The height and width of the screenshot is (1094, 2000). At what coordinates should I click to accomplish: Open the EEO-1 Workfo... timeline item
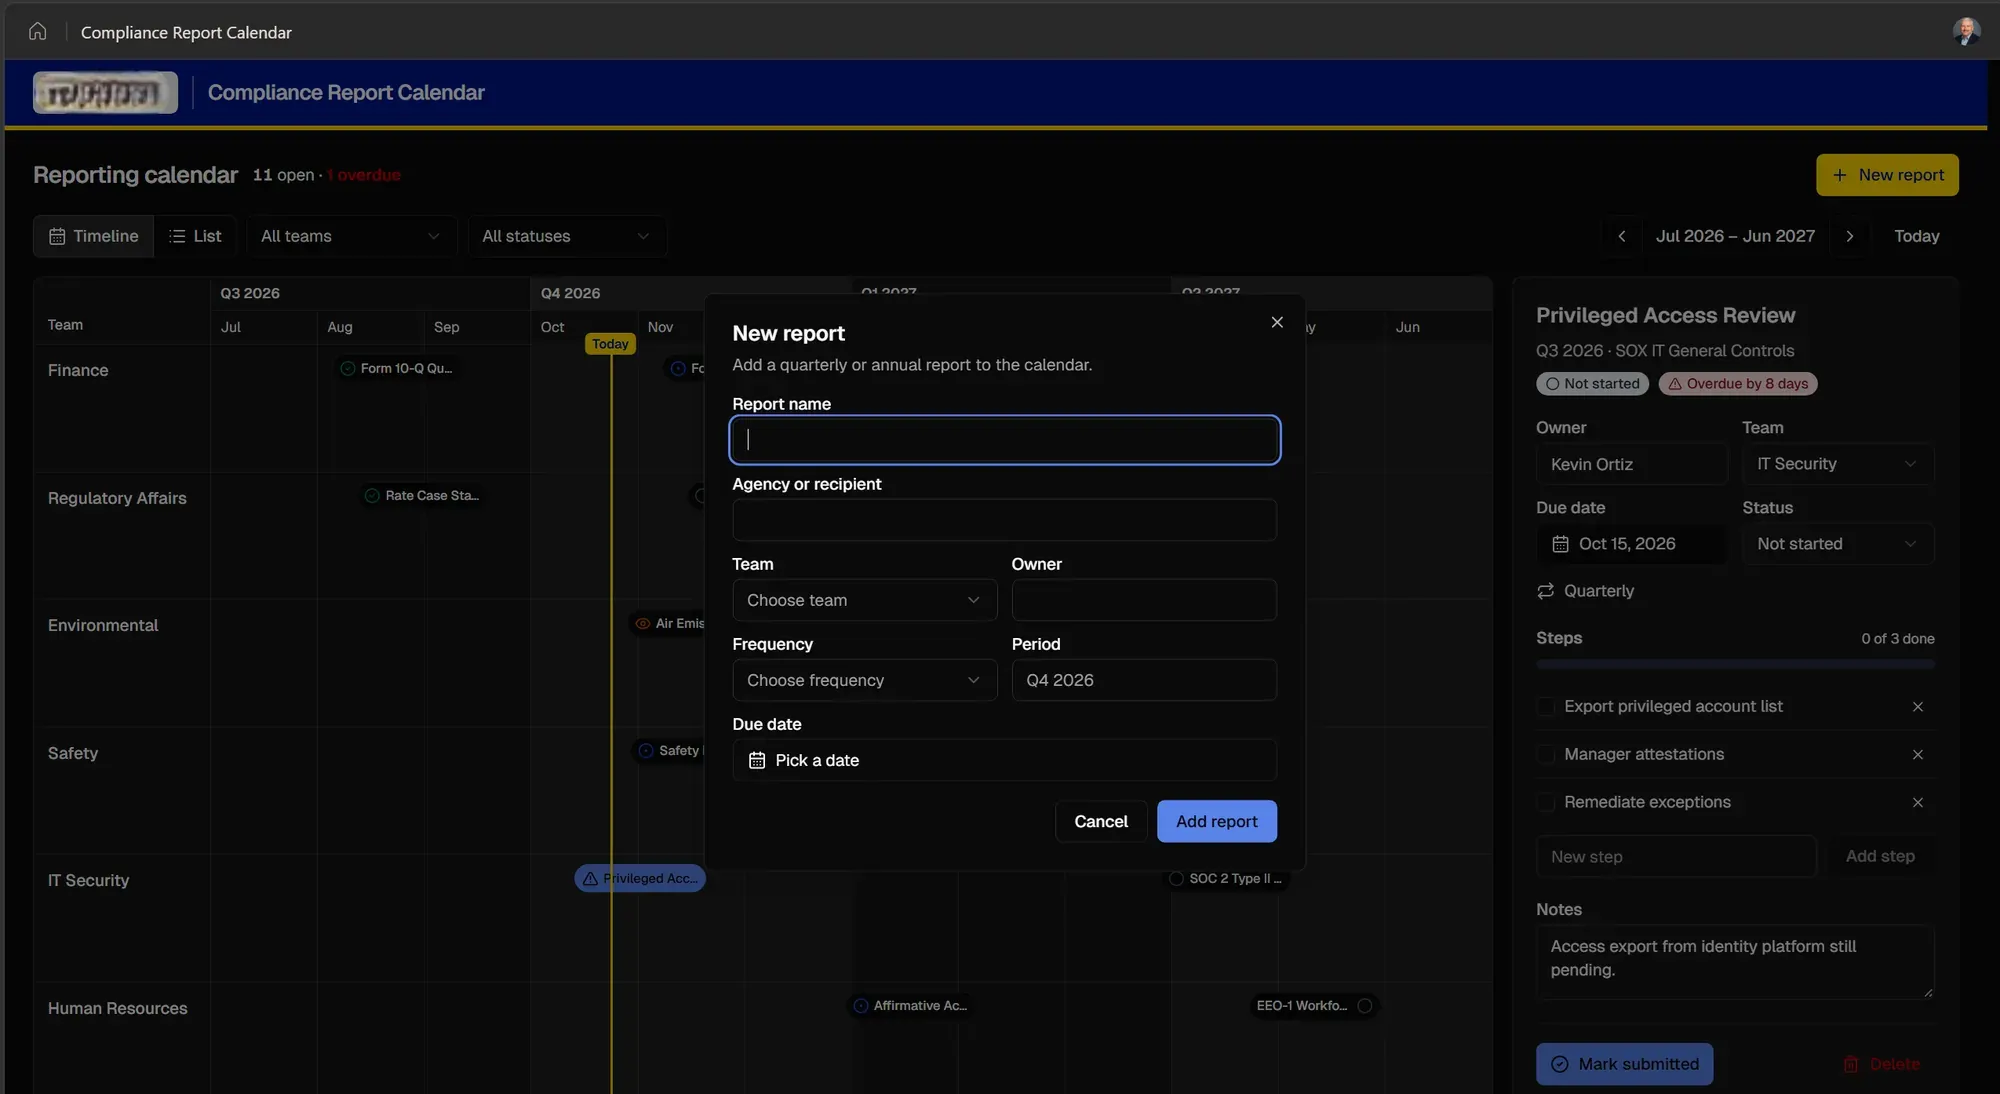click(x=1314, y=1006)
